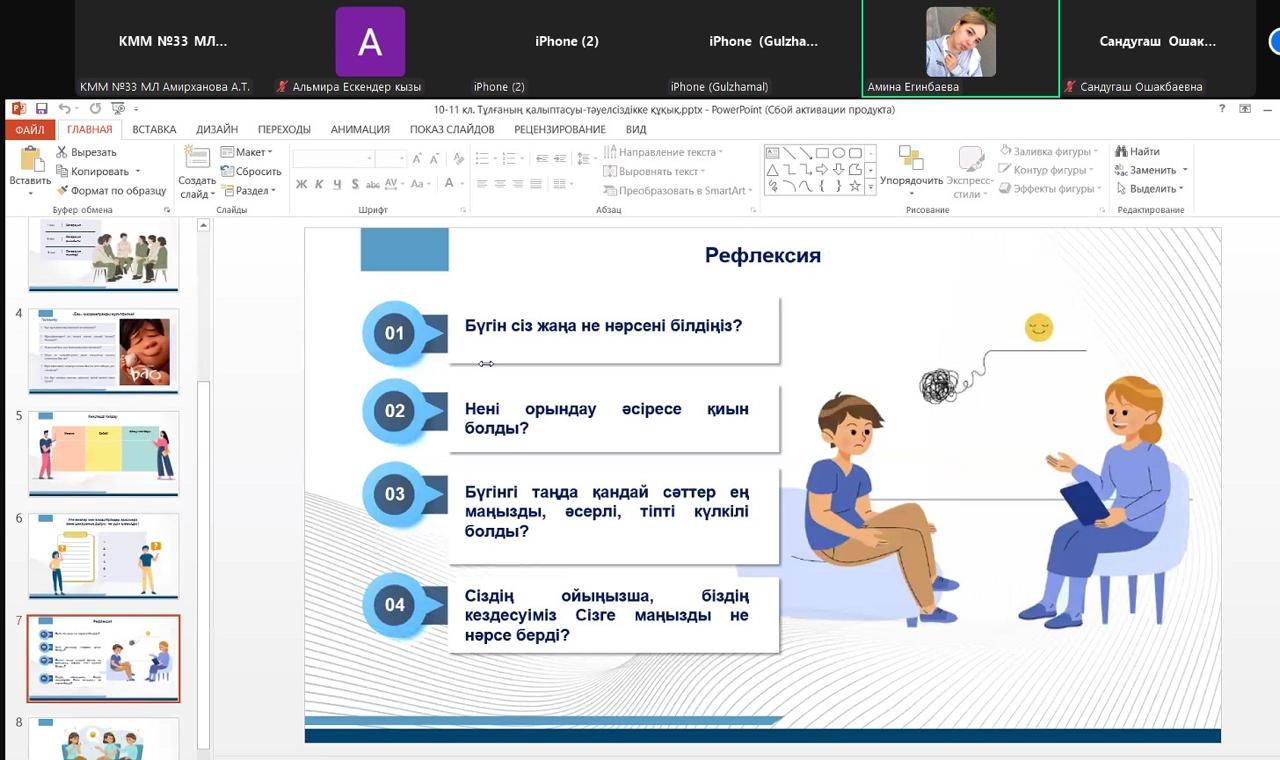The image size is (1280, 760).
Task: Click the Вставить (Paste) clipboard icon
Action: click(30, 162)
